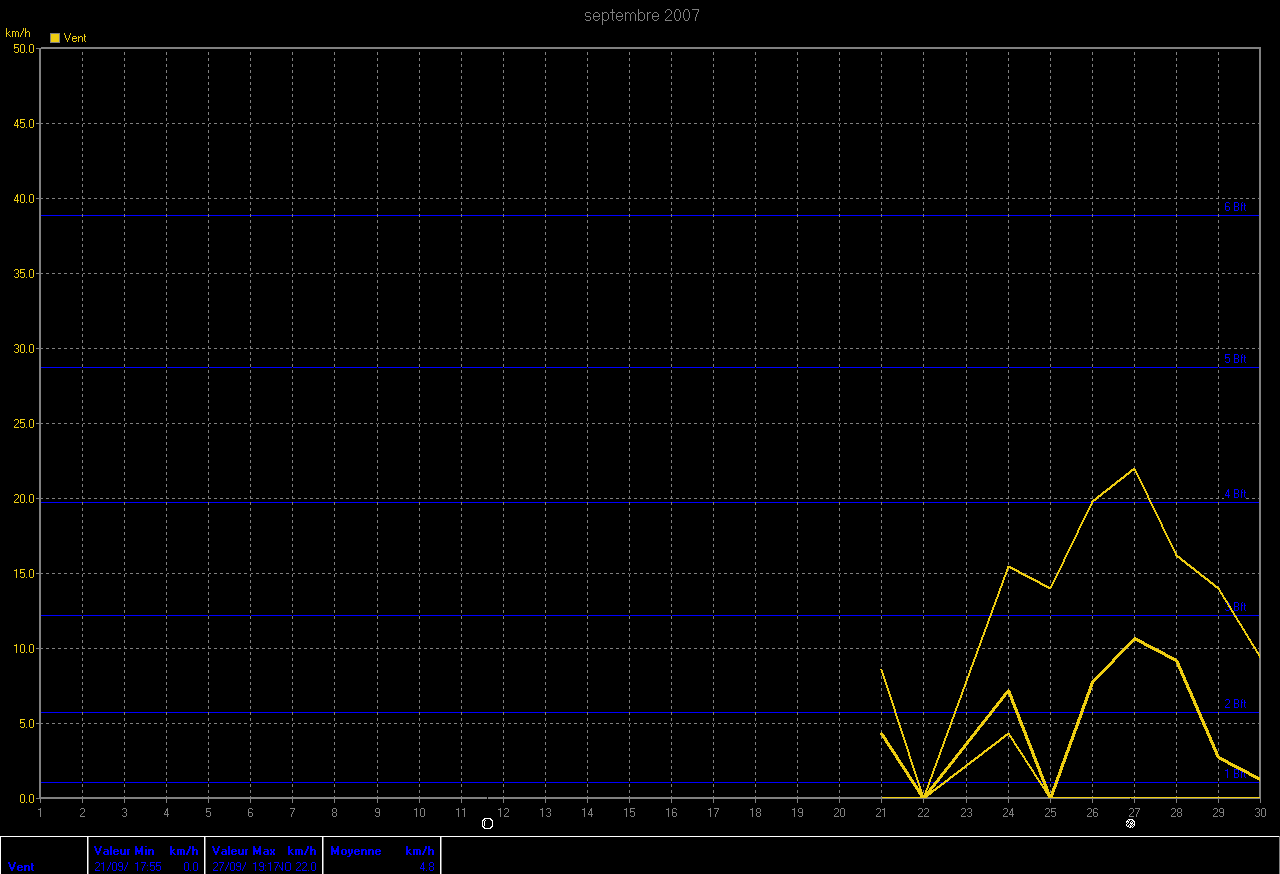This screenshot has width=1280, height=874.
Task: Click the 3 Bft Beaufort label
Action: pyautogui.click(x=1236, y=607)
